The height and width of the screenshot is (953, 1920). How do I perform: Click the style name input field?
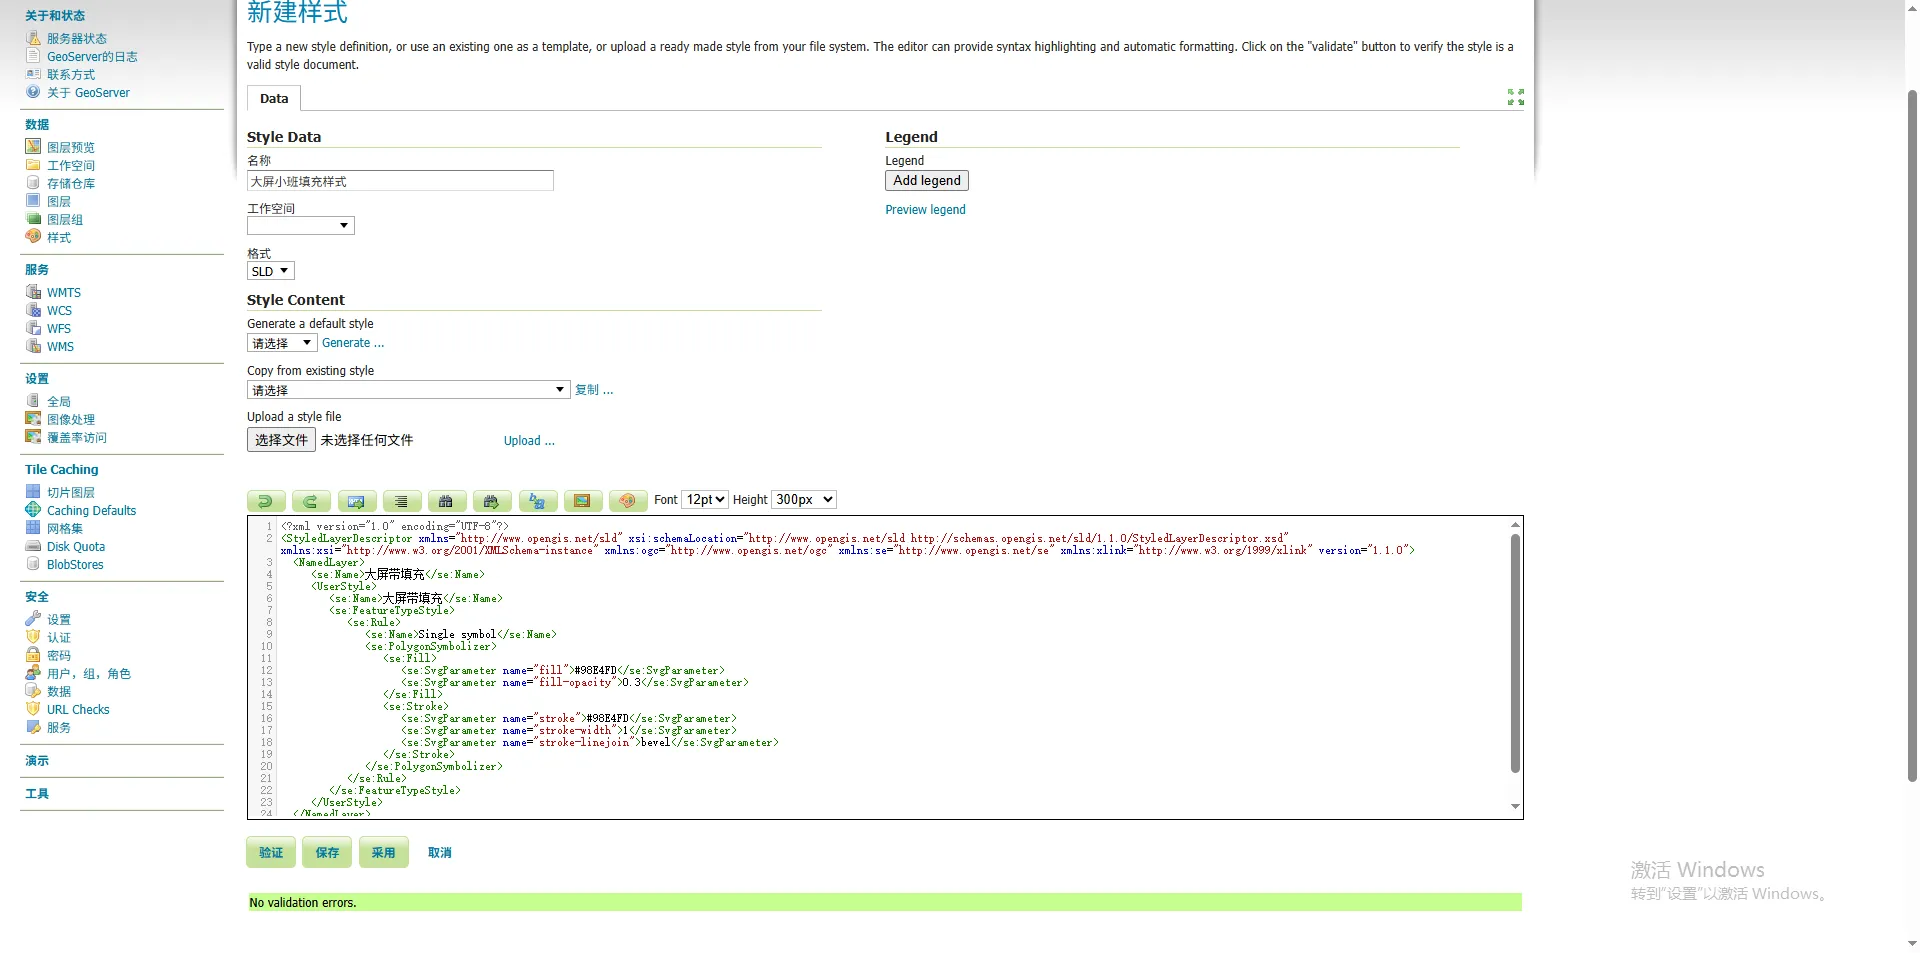pos(400,182)
